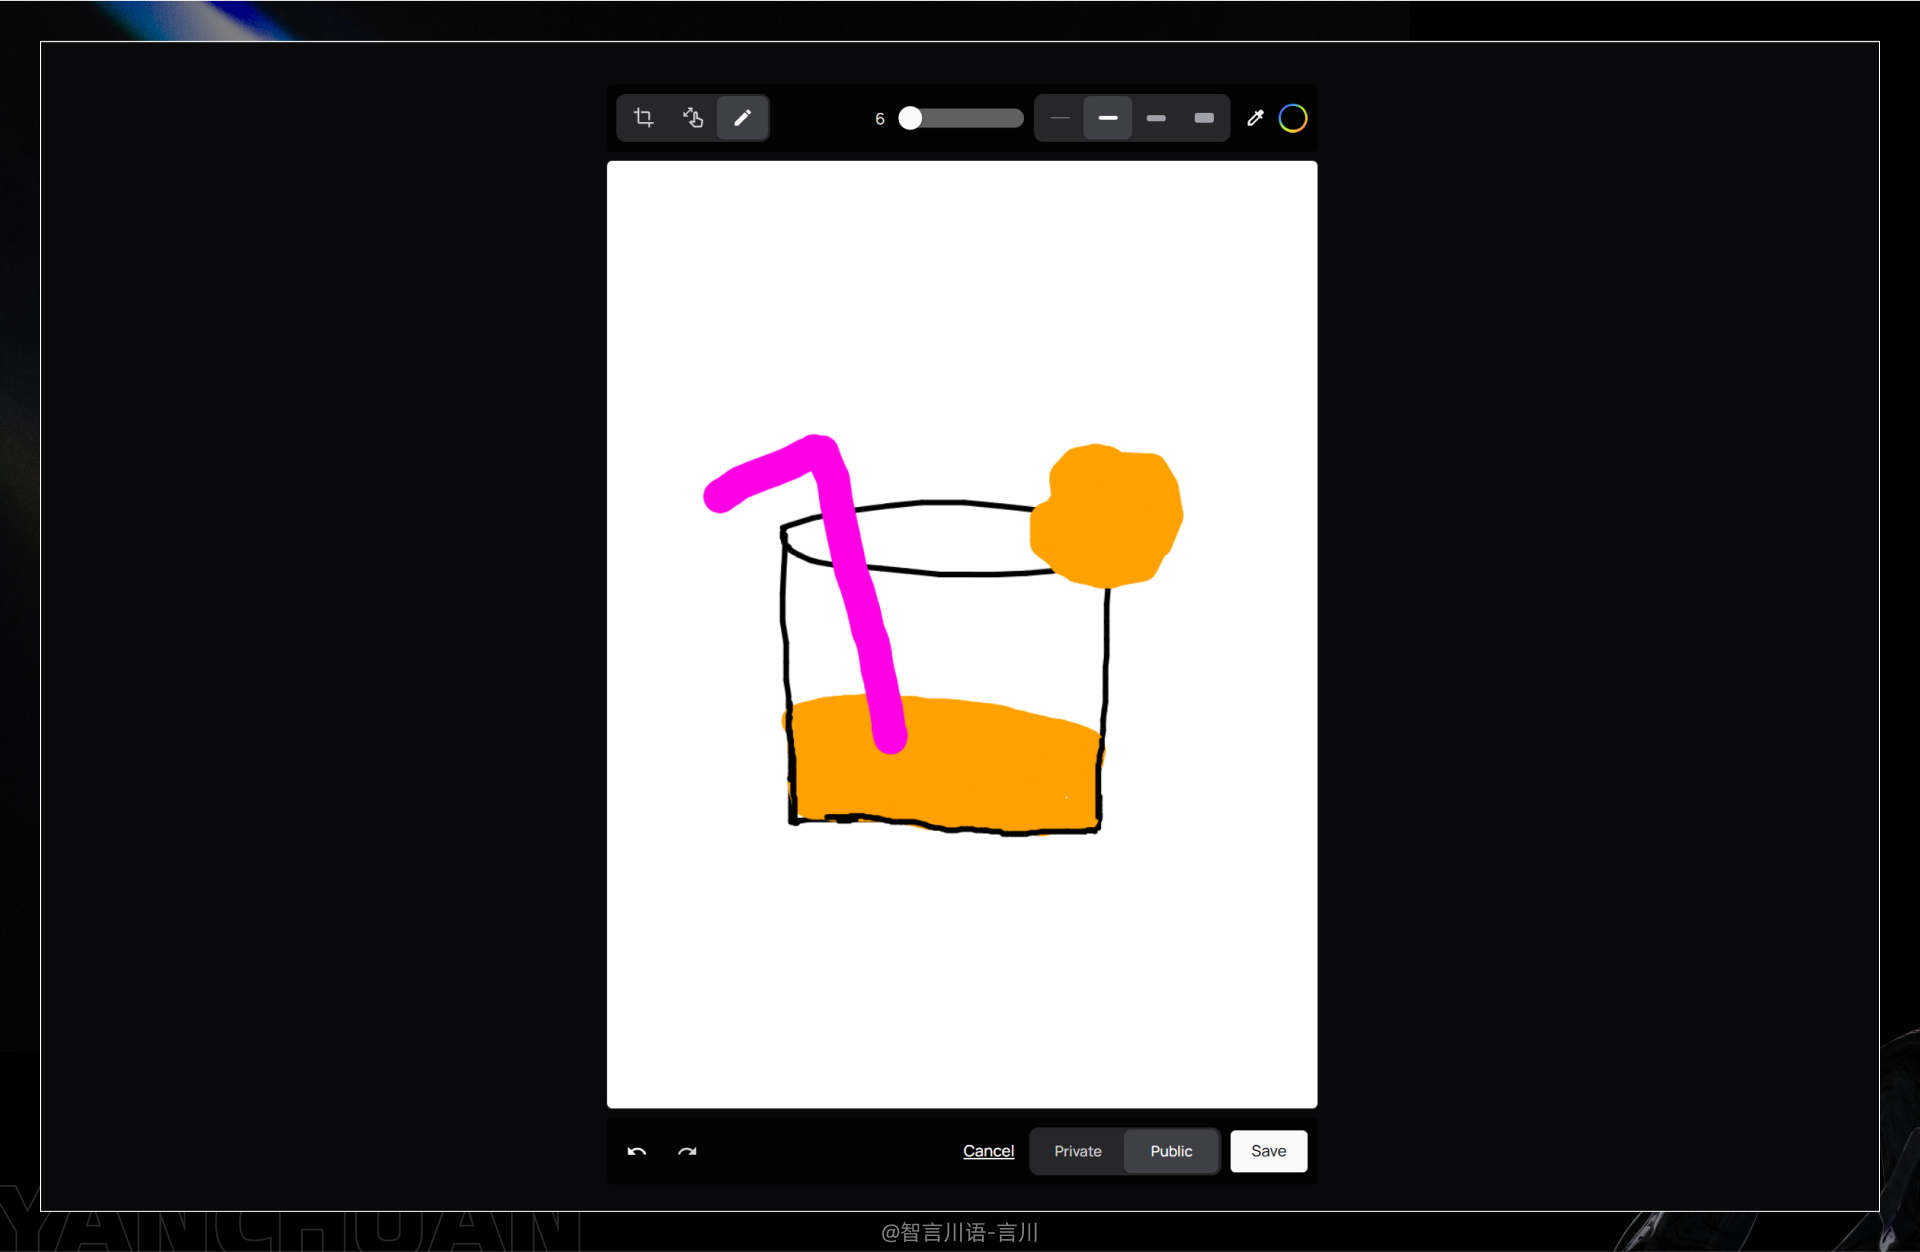Viewport: 1920px width, 1252px height.
Task: Open the color wheel picker
Action: (x=1293, y=118)
